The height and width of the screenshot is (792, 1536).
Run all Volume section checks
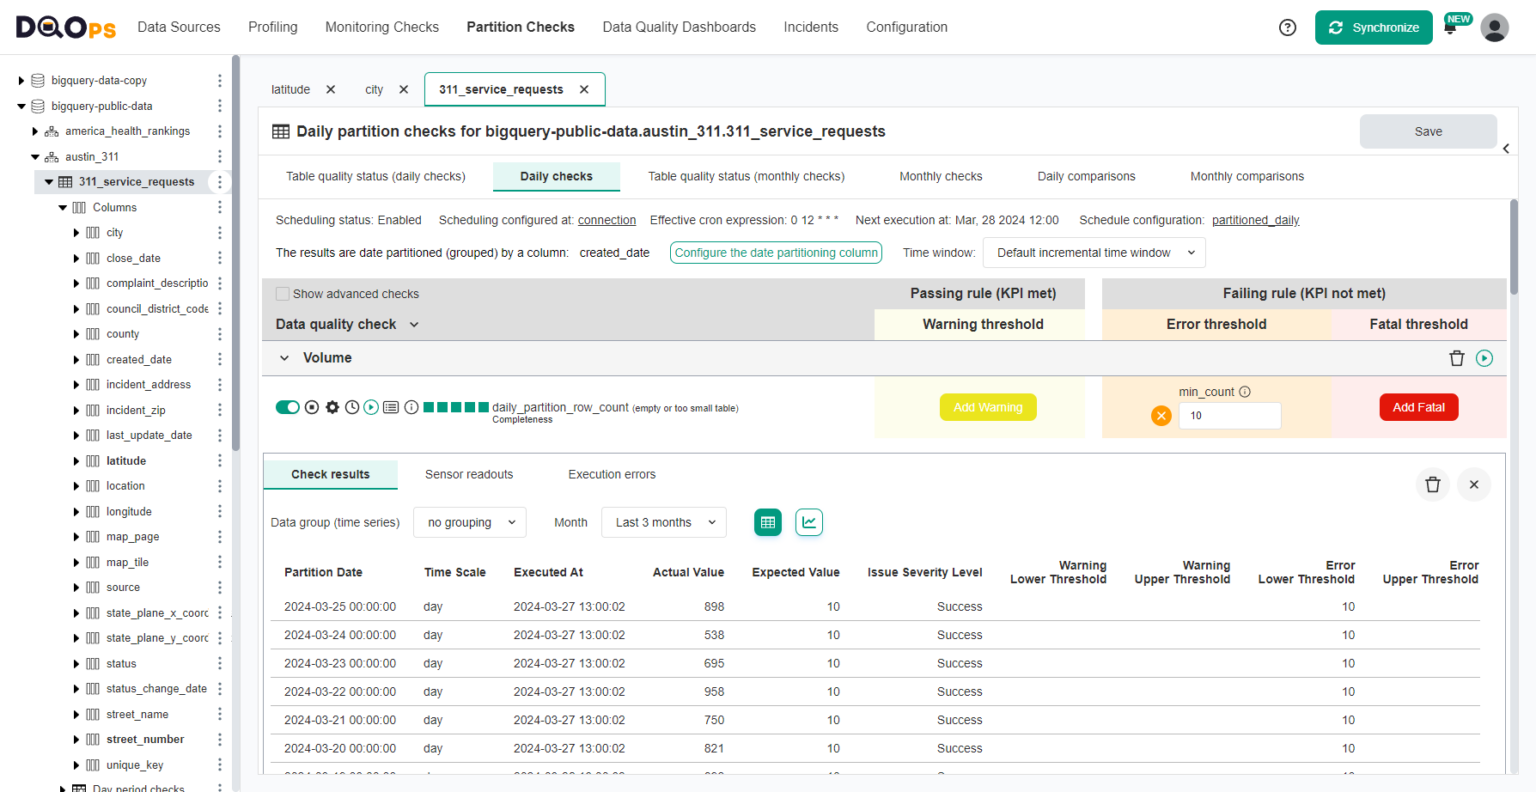tap(1485, 357)
